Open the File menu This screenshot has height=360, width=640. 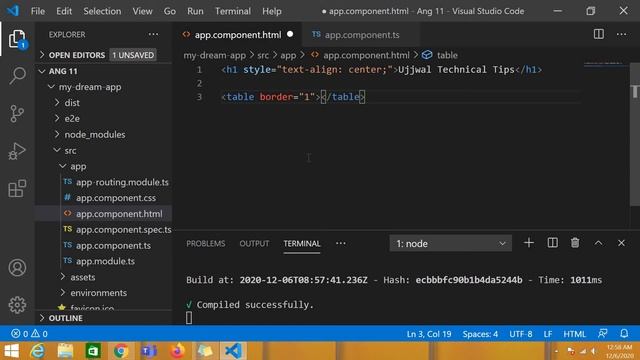38,11
